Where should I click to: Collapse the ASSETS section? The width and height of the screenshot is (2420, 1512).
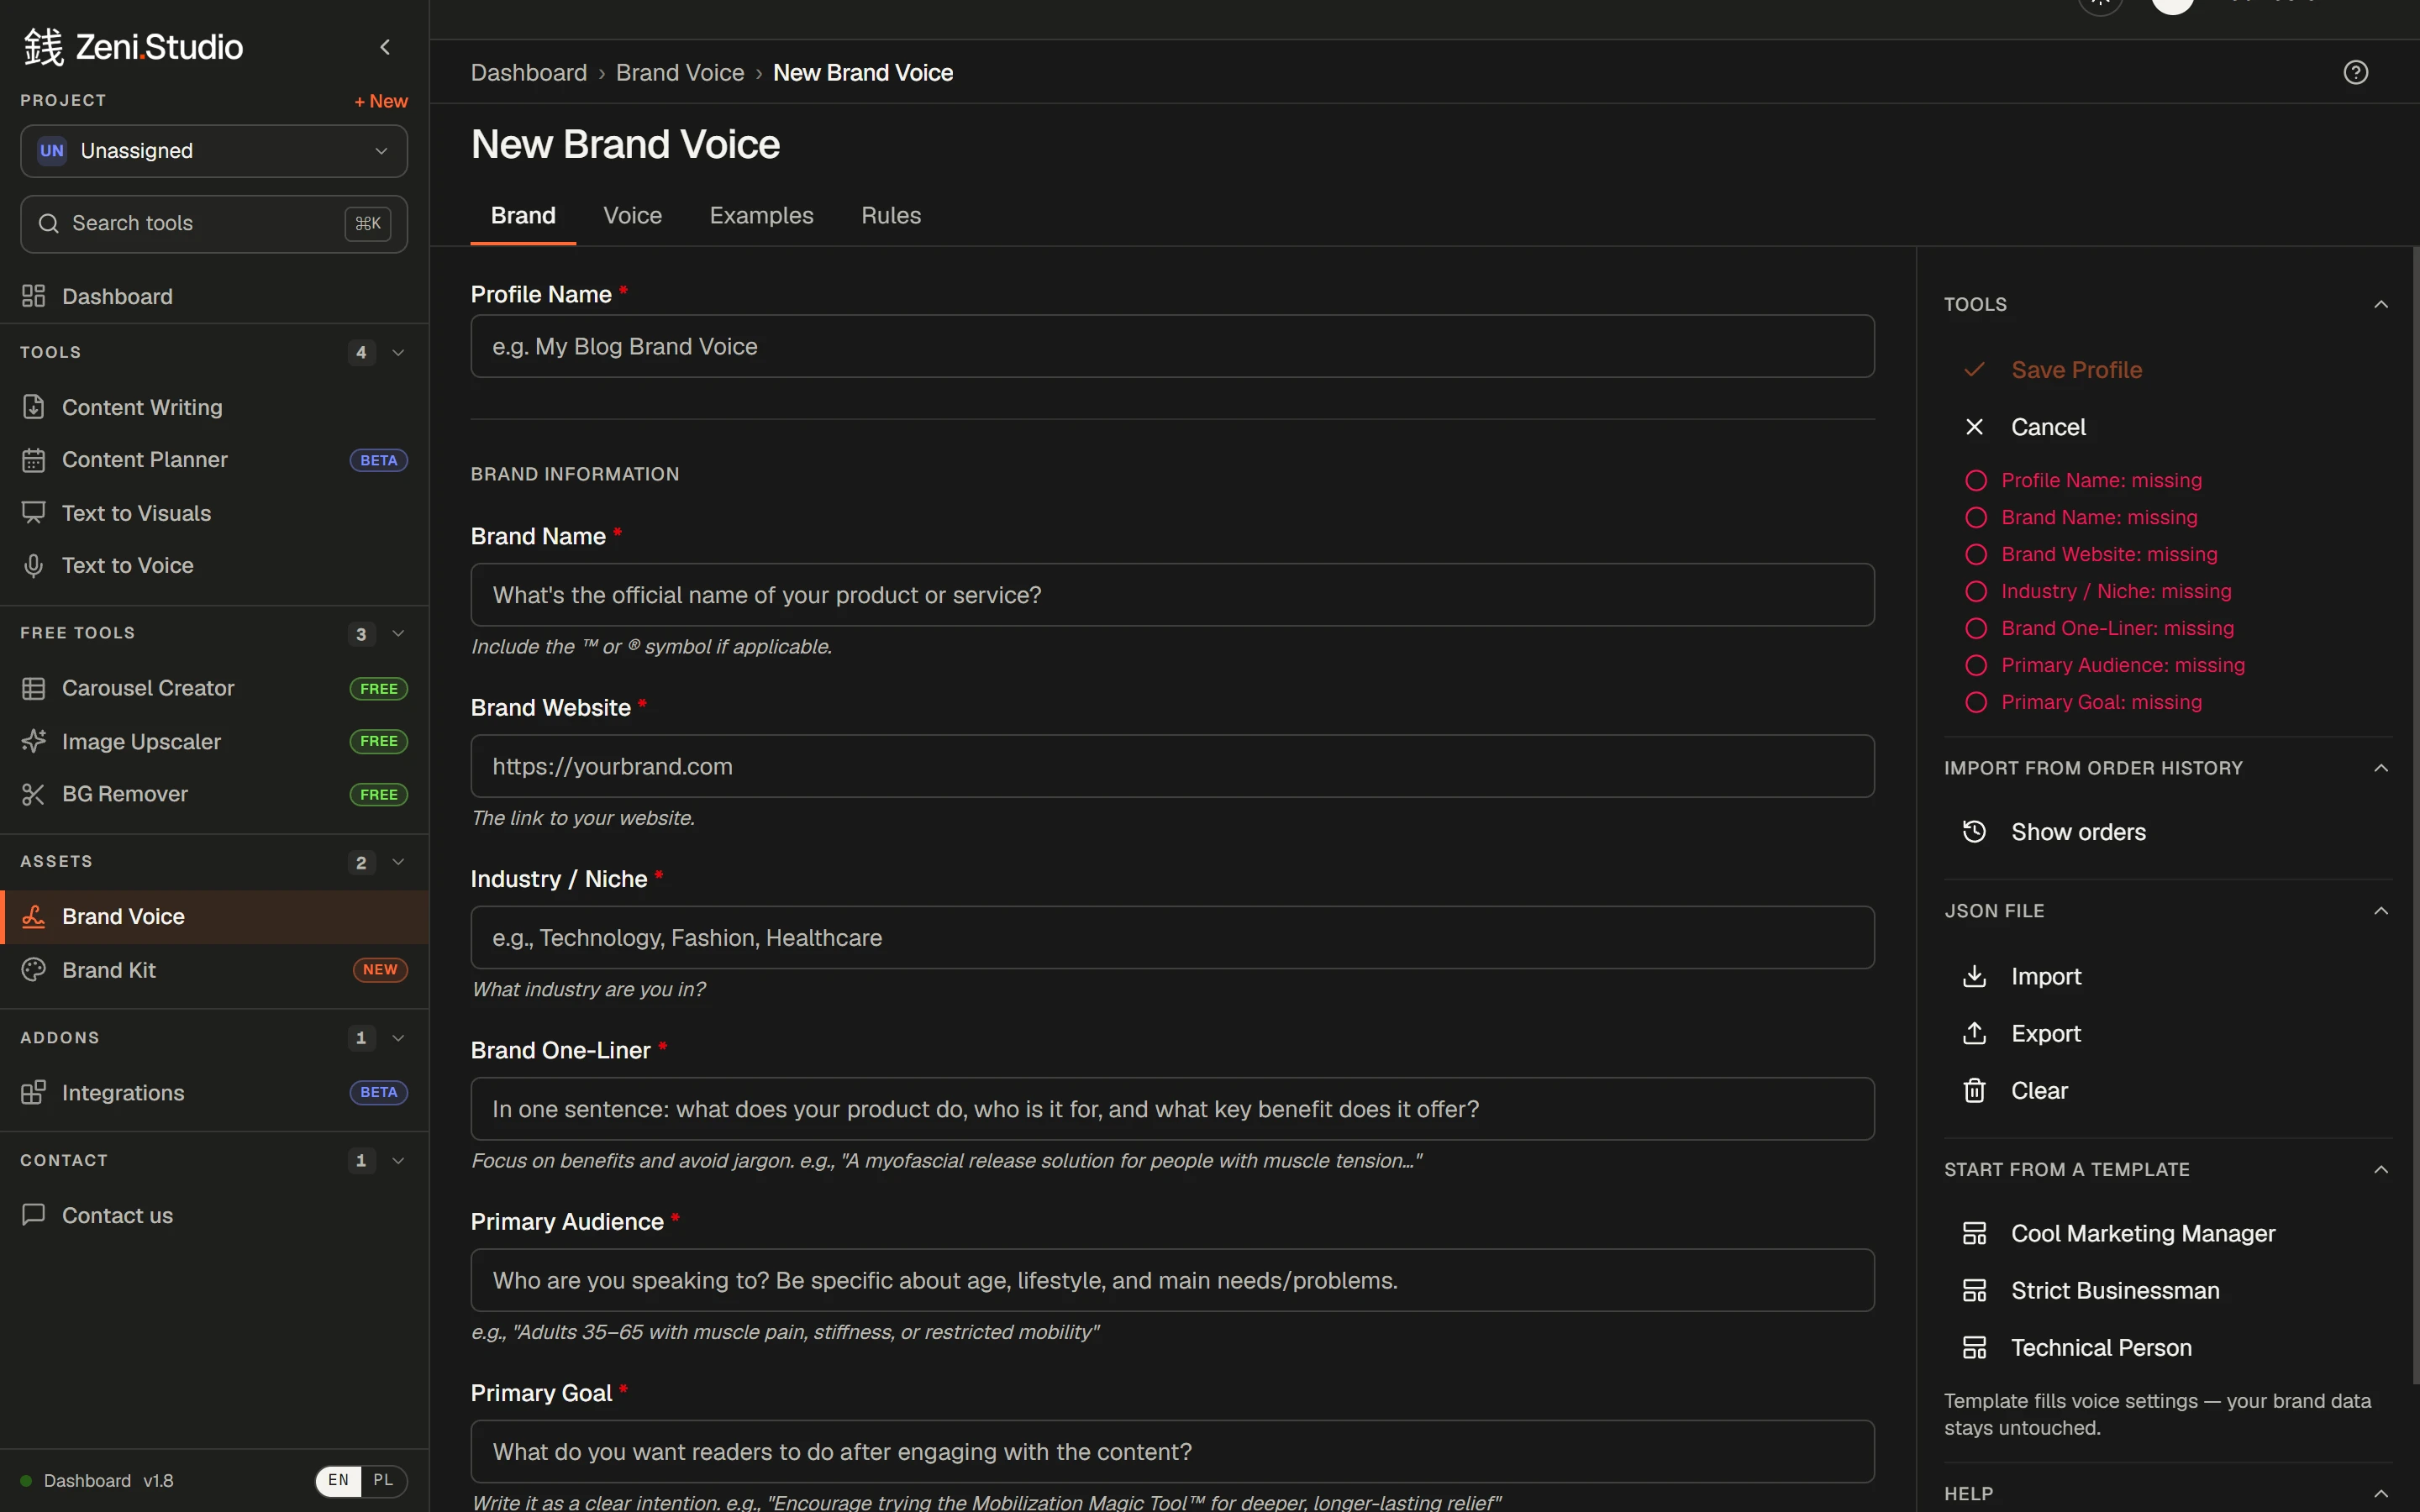pos(398,862)
